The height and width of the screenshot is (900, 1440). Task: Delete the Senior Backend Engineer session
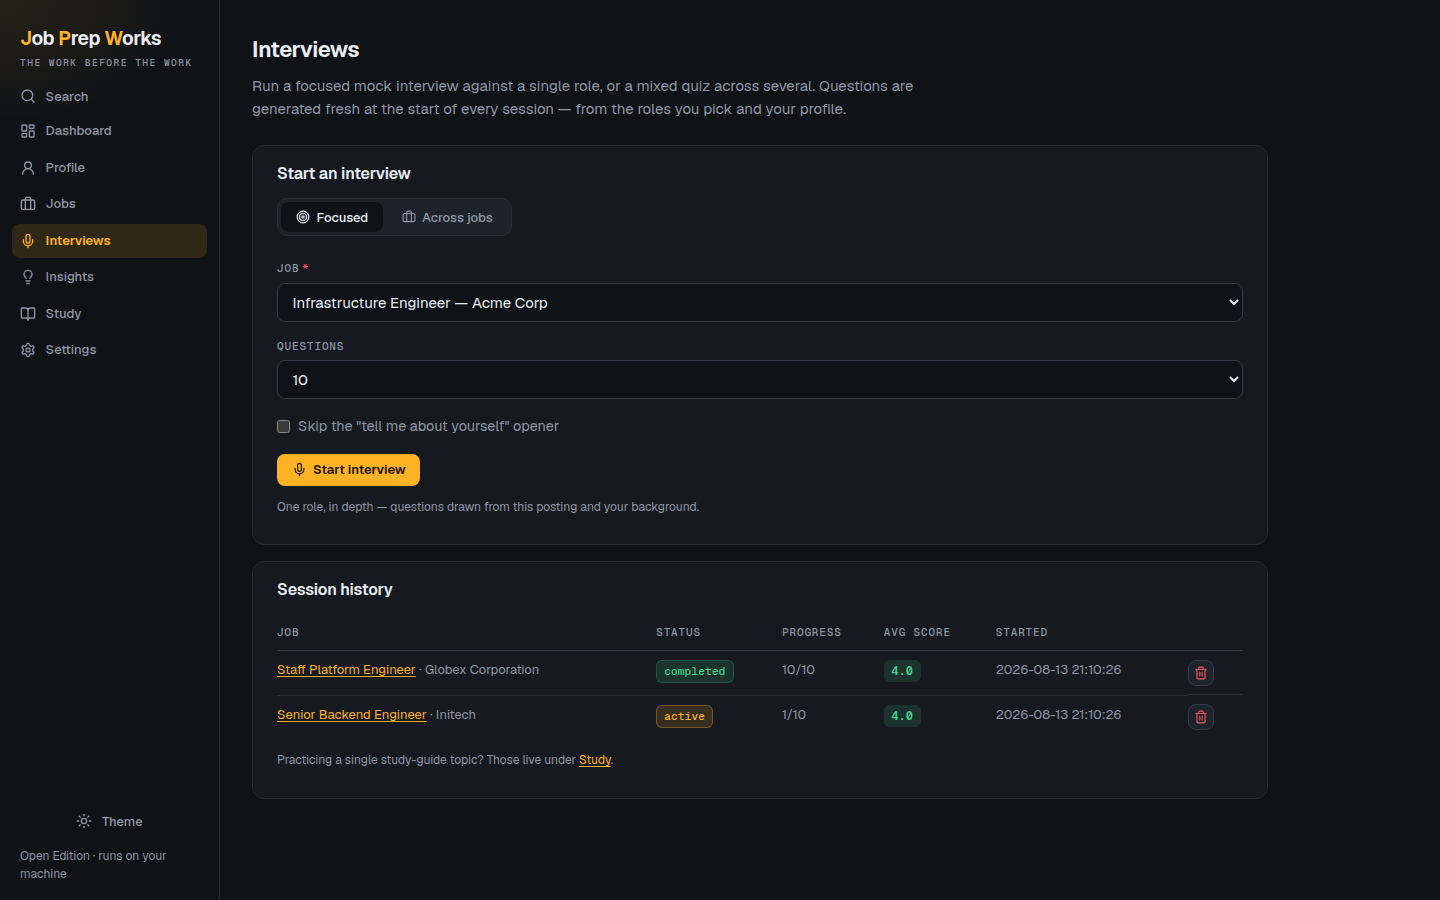tap(1201, 717)
